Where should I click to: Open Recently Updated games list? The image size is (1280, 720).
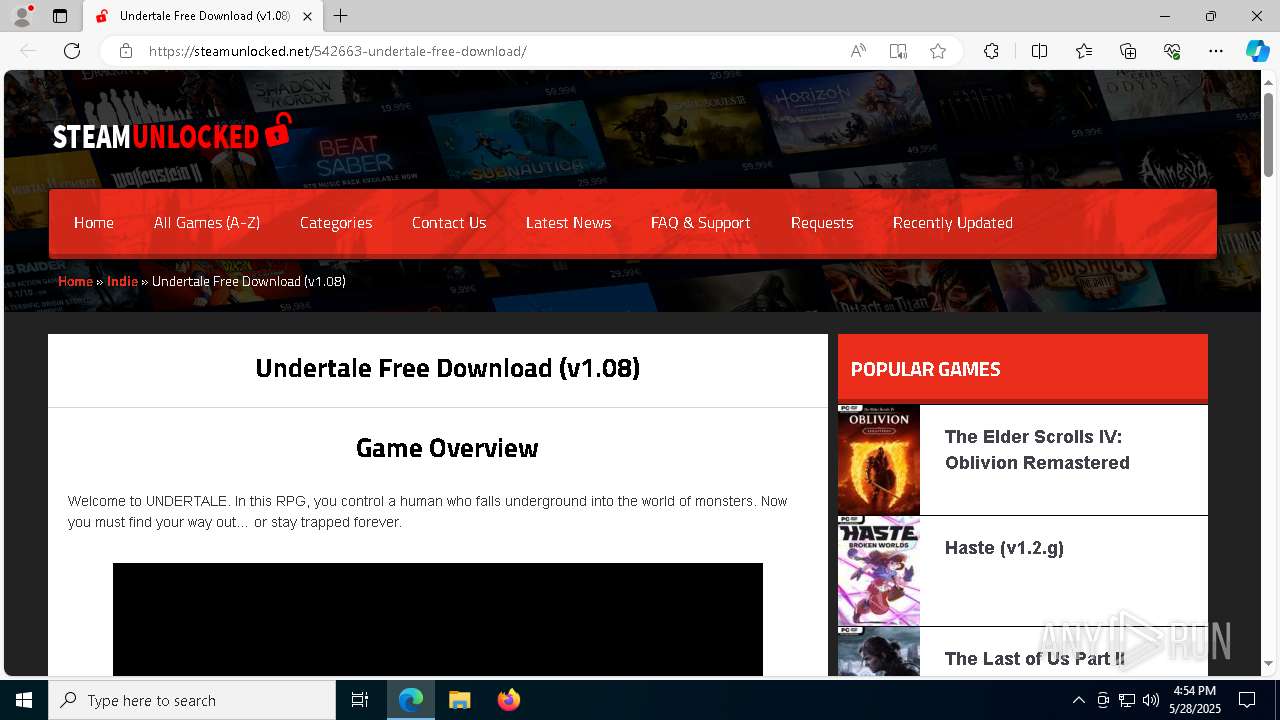(953, 223)
